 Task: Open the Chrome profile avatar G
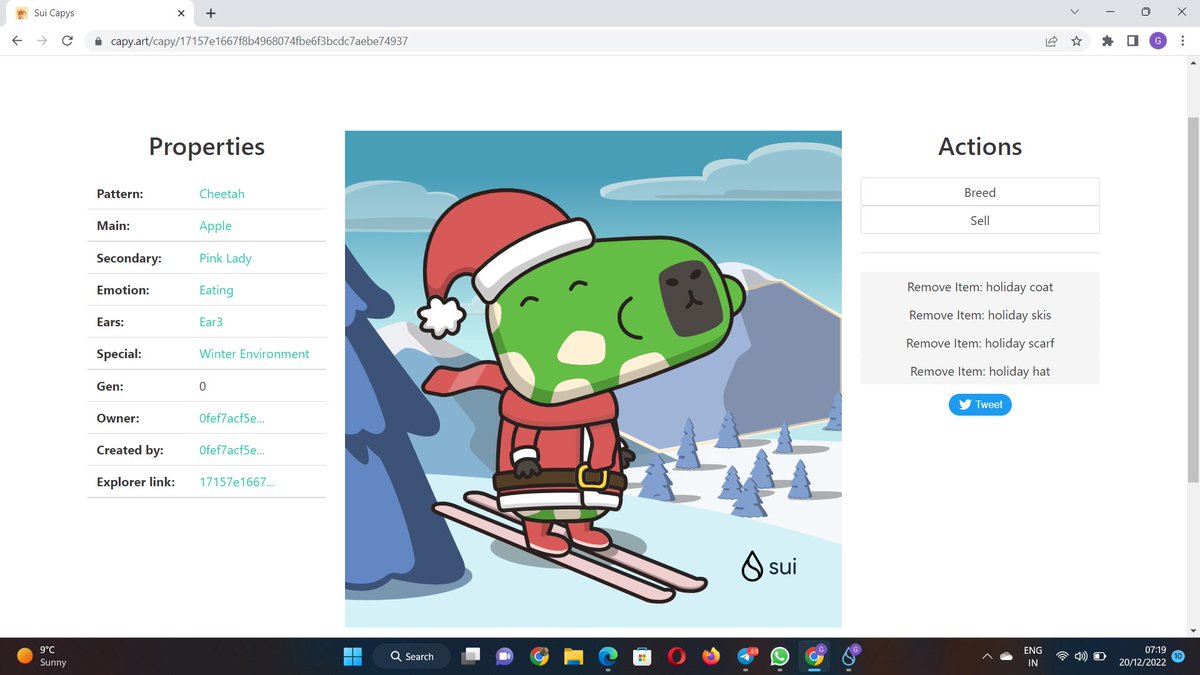point(1158,41)
